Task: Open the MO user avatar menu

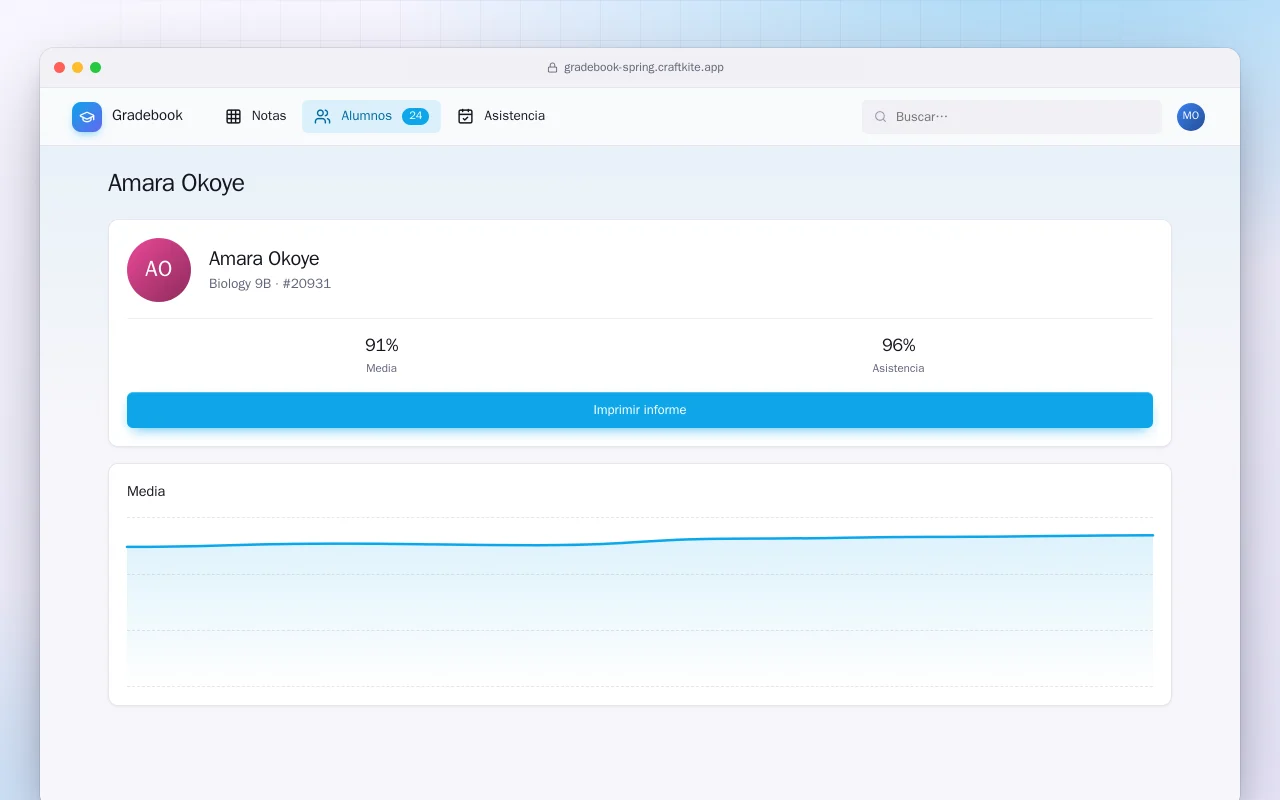Action: (1191, 117)
